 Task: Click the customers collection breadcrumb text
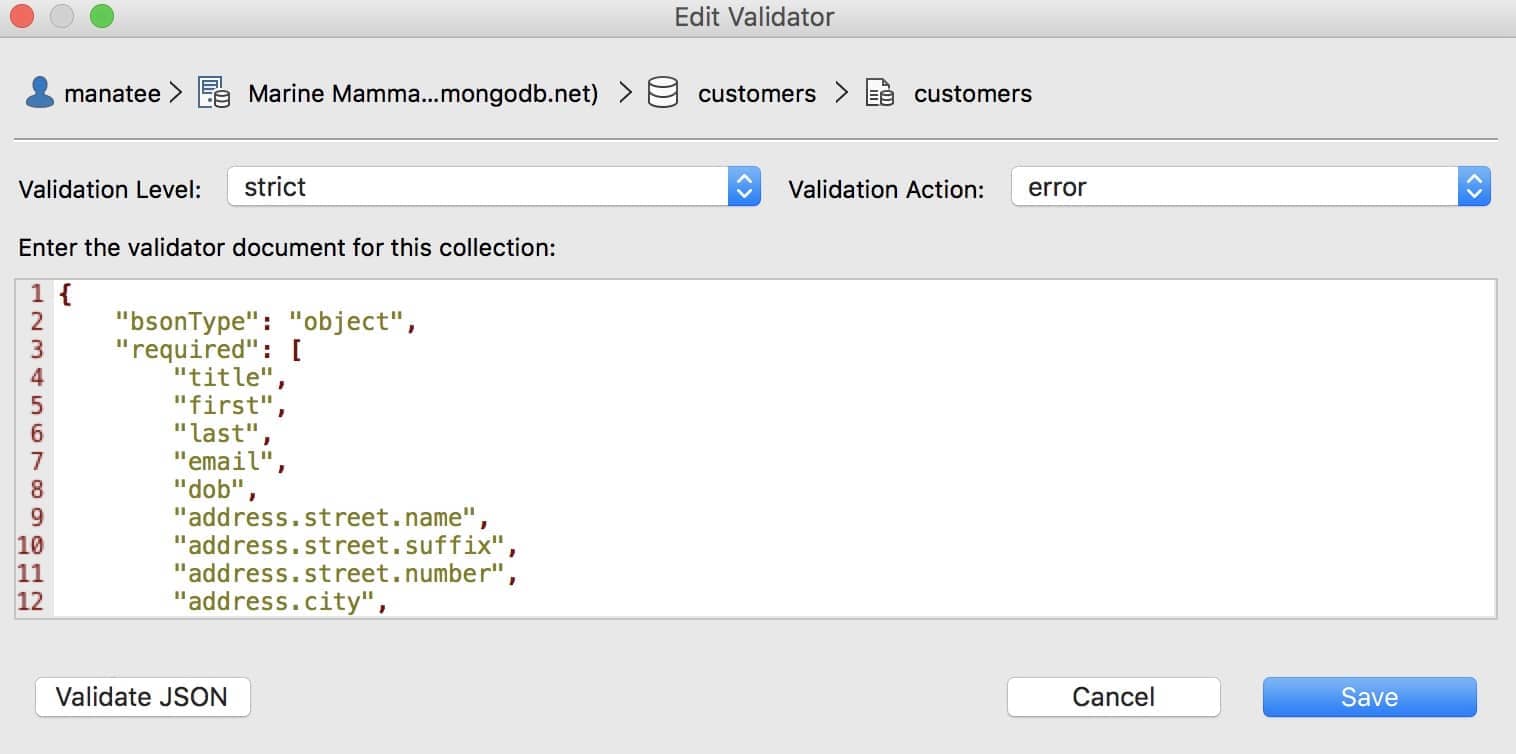(973, 94)
